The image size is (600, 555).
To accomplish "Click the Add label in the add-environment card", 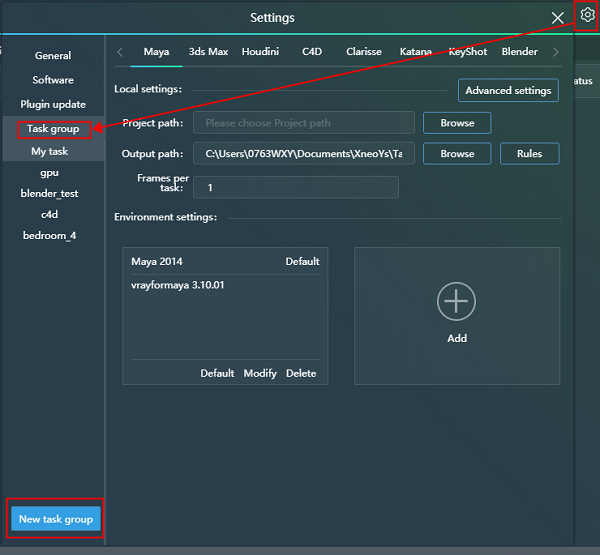I will point(457,338).
